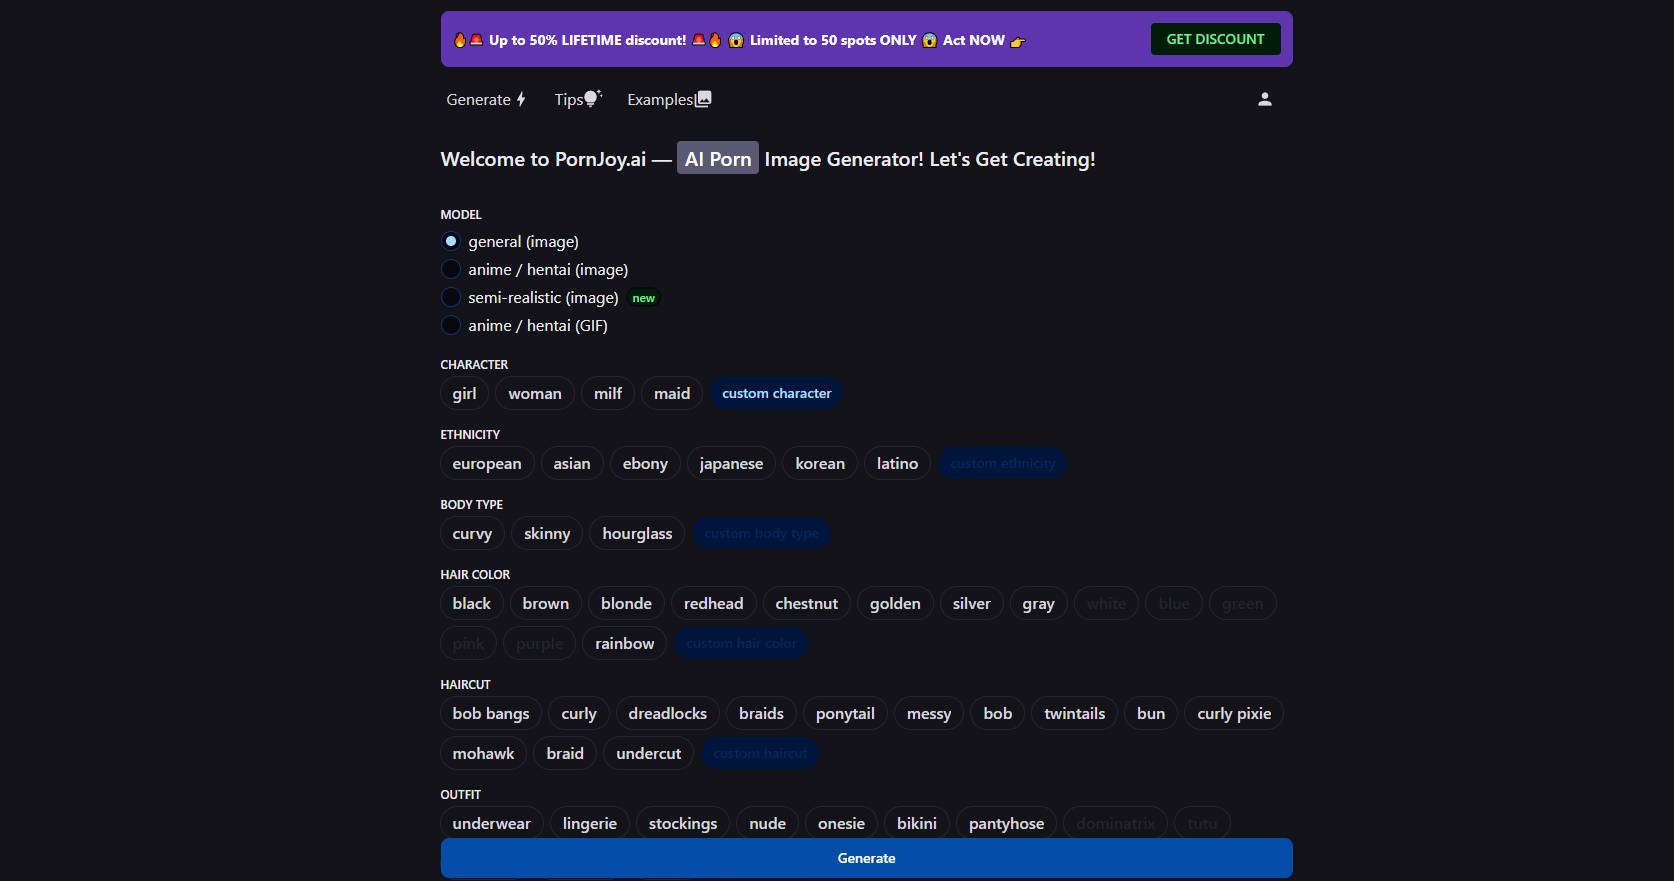The height and width of the screenshot is (881, 1674).
Task: Choose chestnut hair color
Action: pos(806,603)
